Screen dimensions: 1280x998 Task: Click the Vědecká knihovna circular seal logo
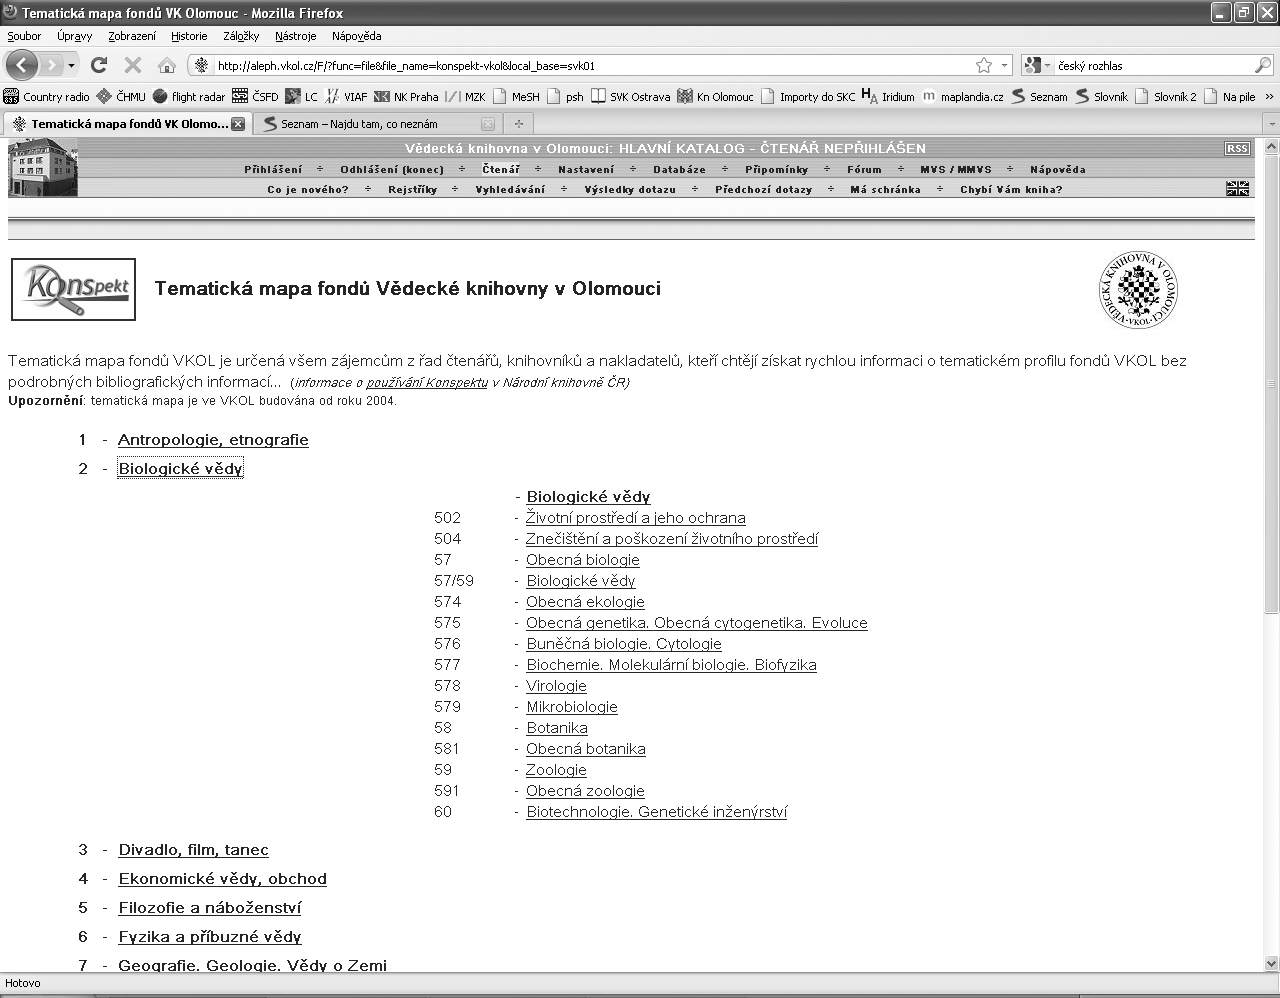(x=1138, y=290)
